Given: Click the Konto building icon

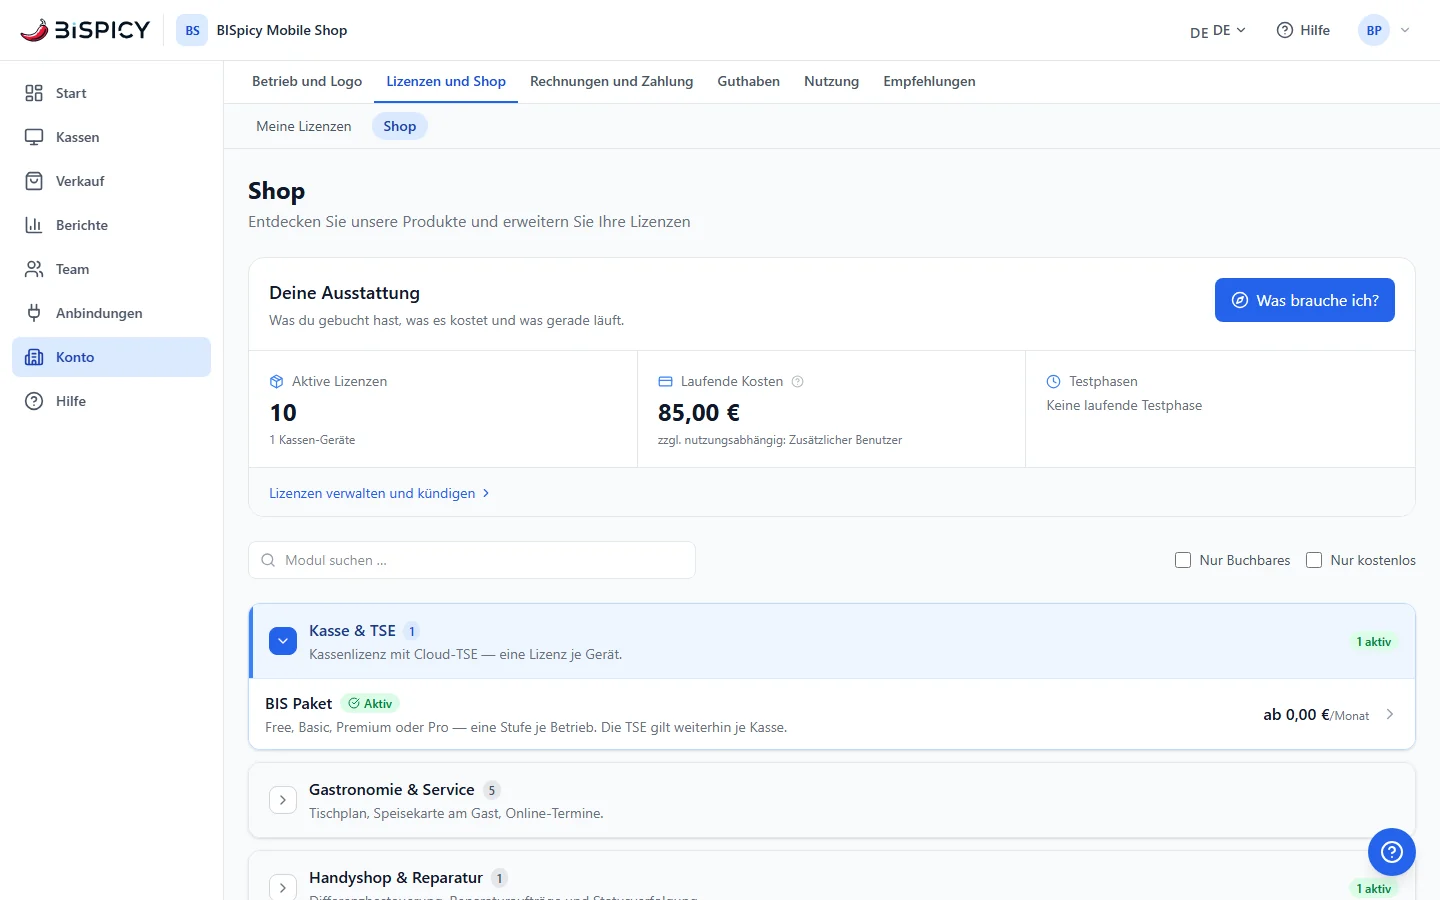Looking at the screenshot, I should pyautogui.click(x=34, y=357).
